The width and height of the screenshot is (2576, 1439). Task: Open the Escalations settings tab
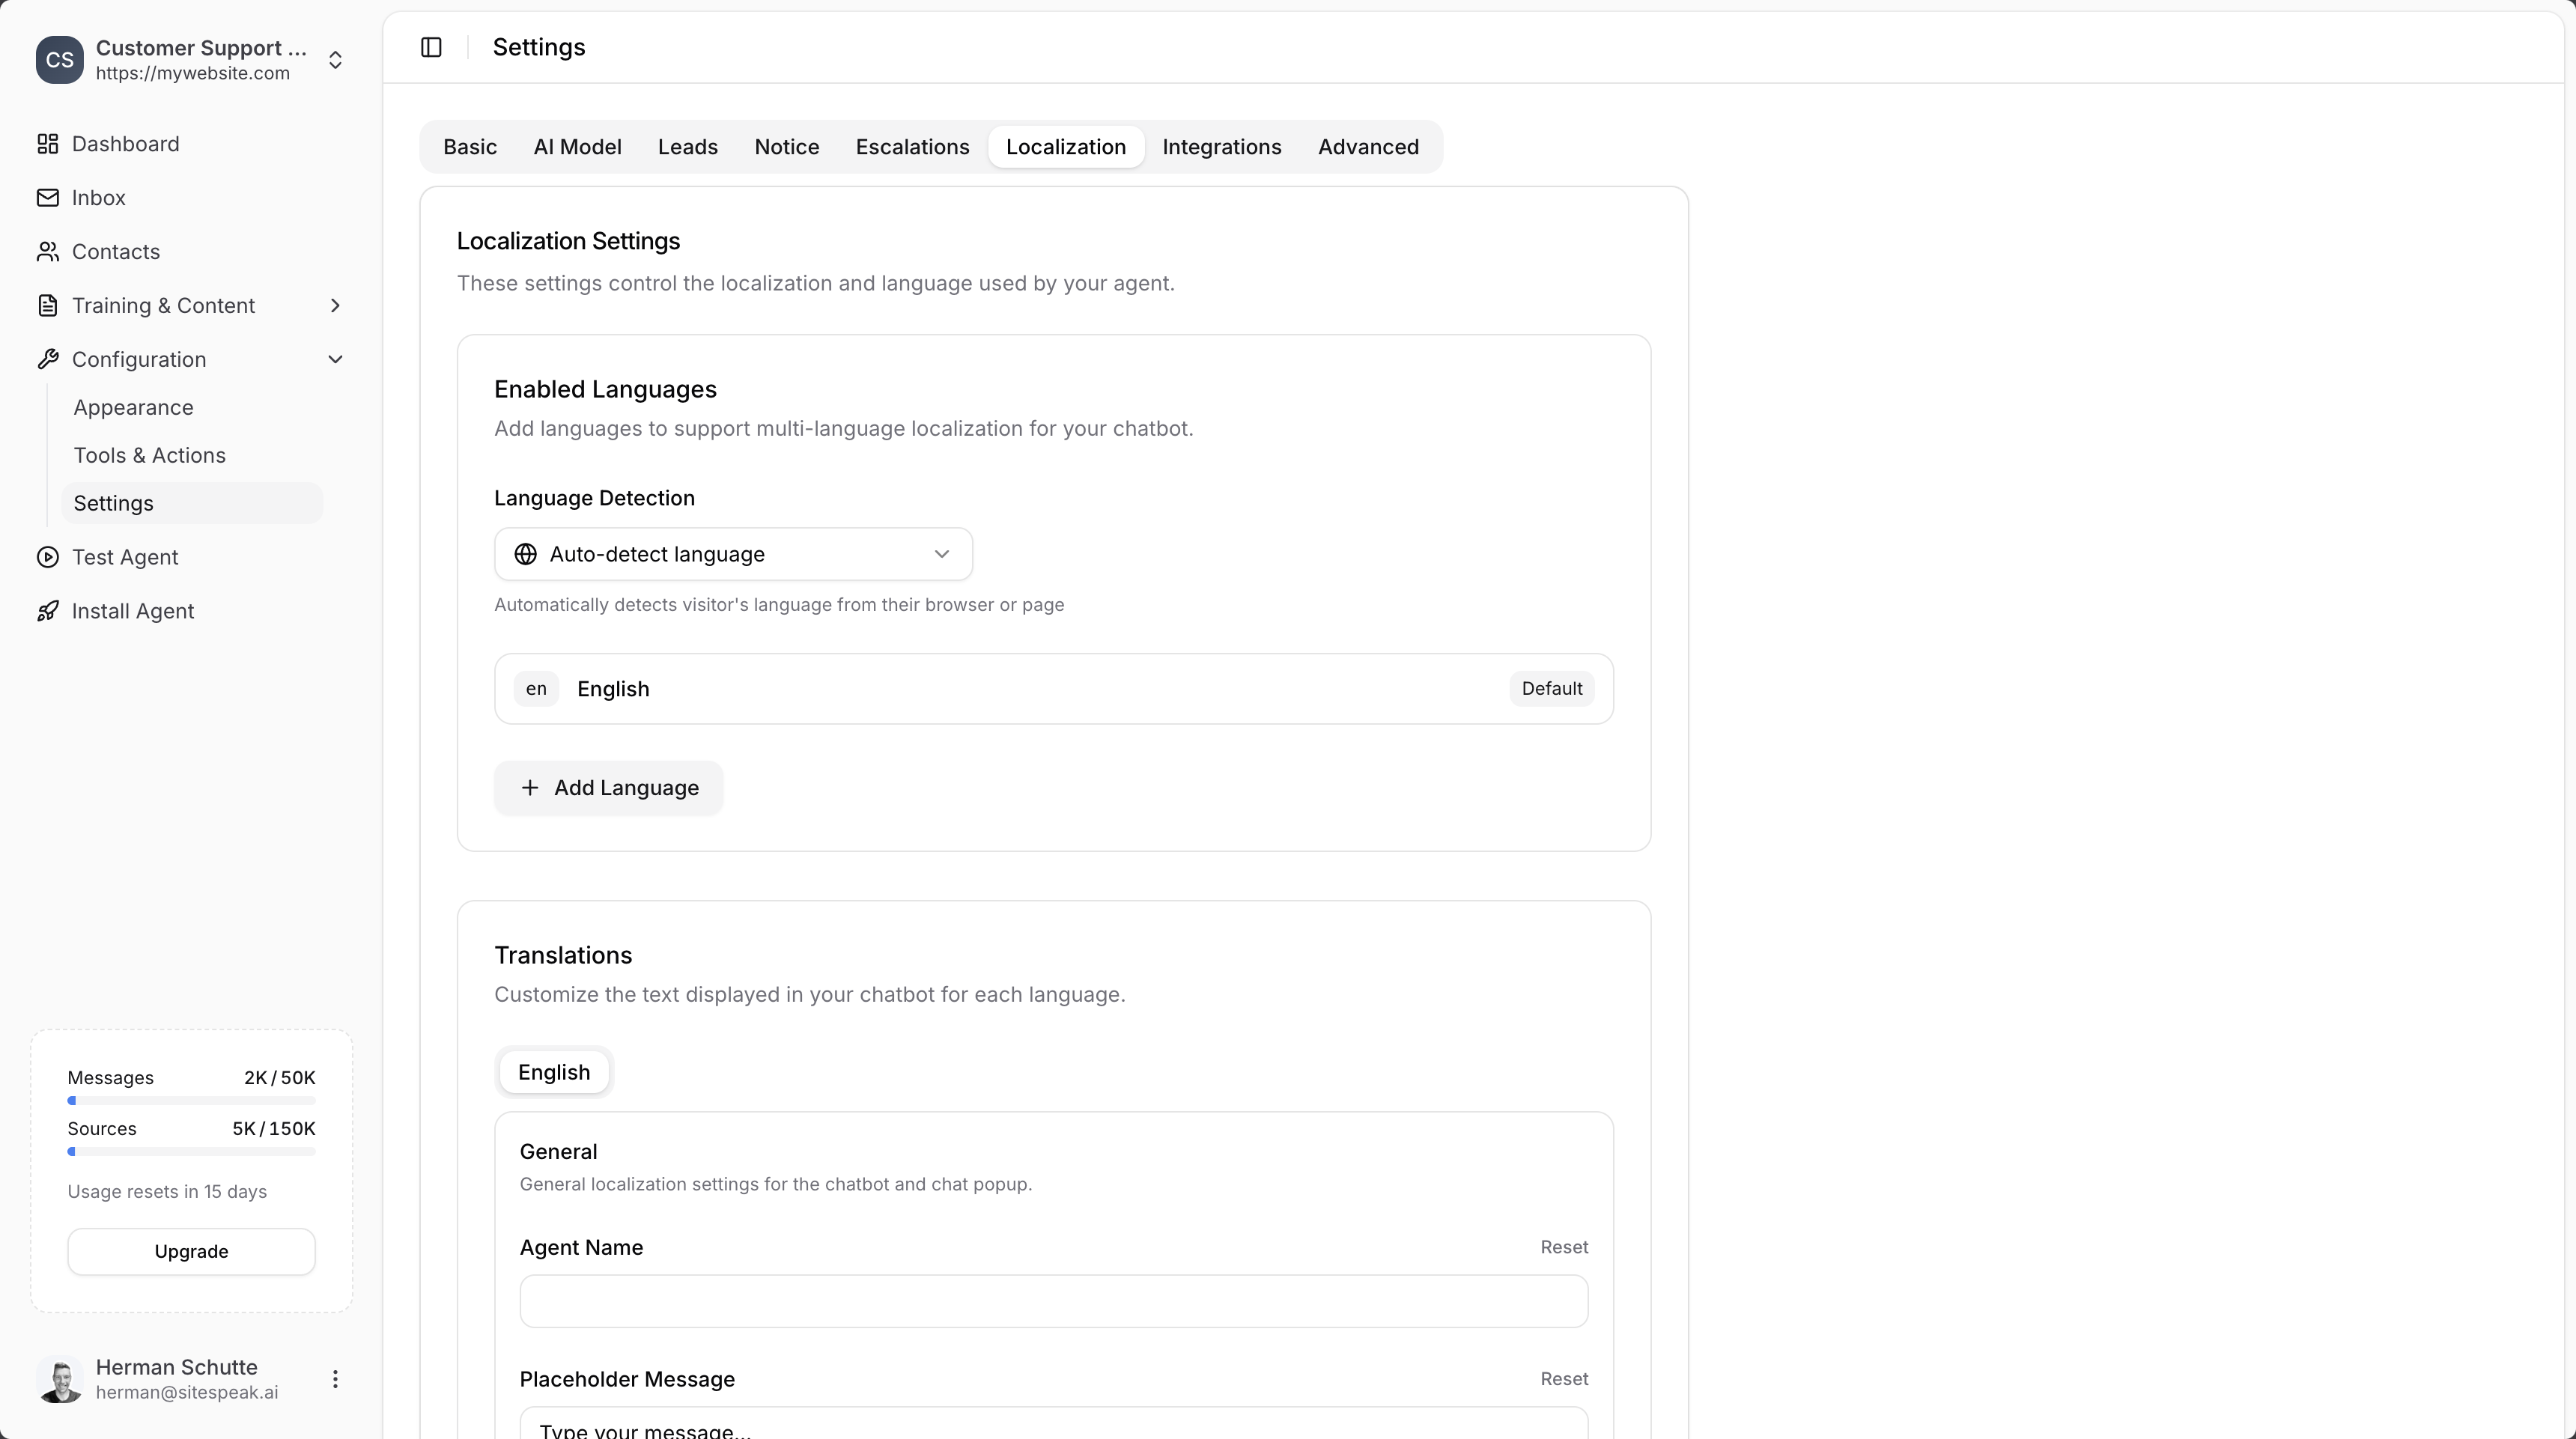[x=912, y=146]
